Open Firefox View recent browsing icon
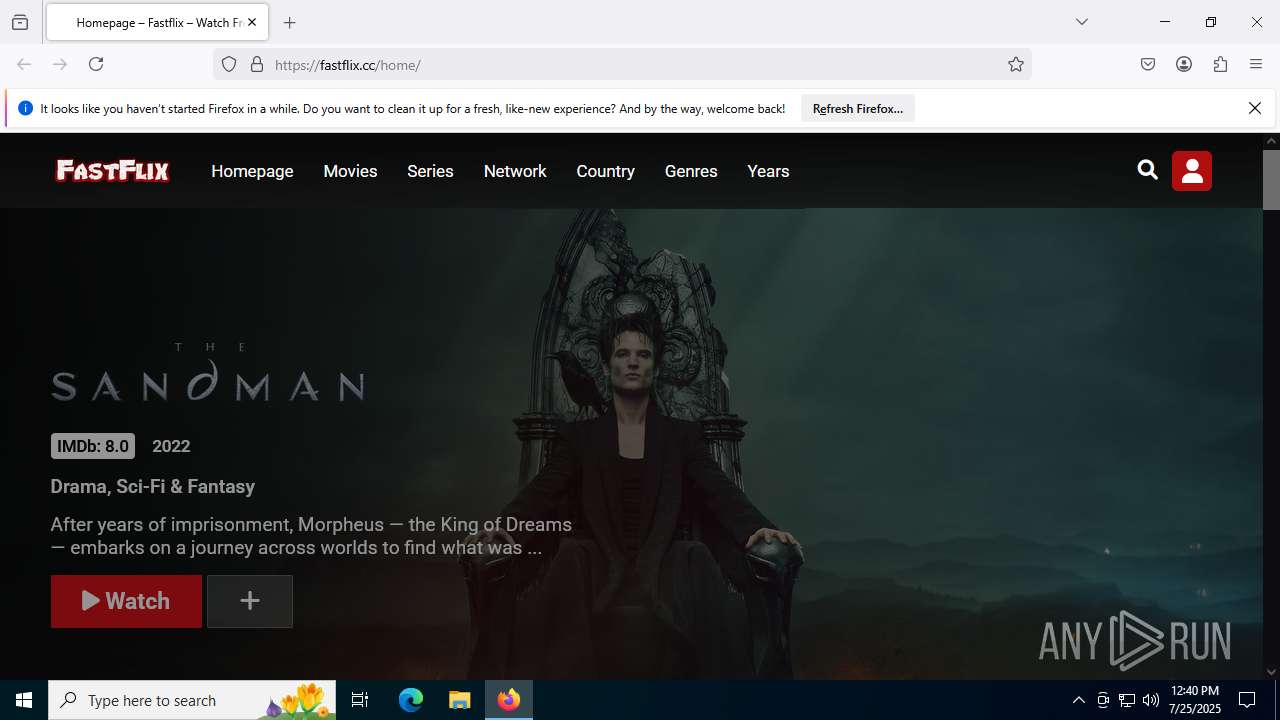Image resolution: width=1280 pixels, height=720 pixels. pos(20,22)
